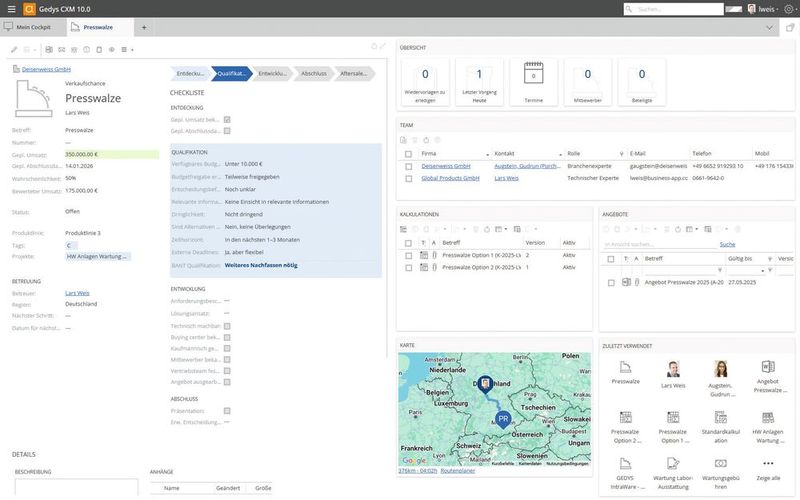Add a new tab with plus
Viewport: 800px width, 500px height.
pyautogui.click(x=144, y=28)
